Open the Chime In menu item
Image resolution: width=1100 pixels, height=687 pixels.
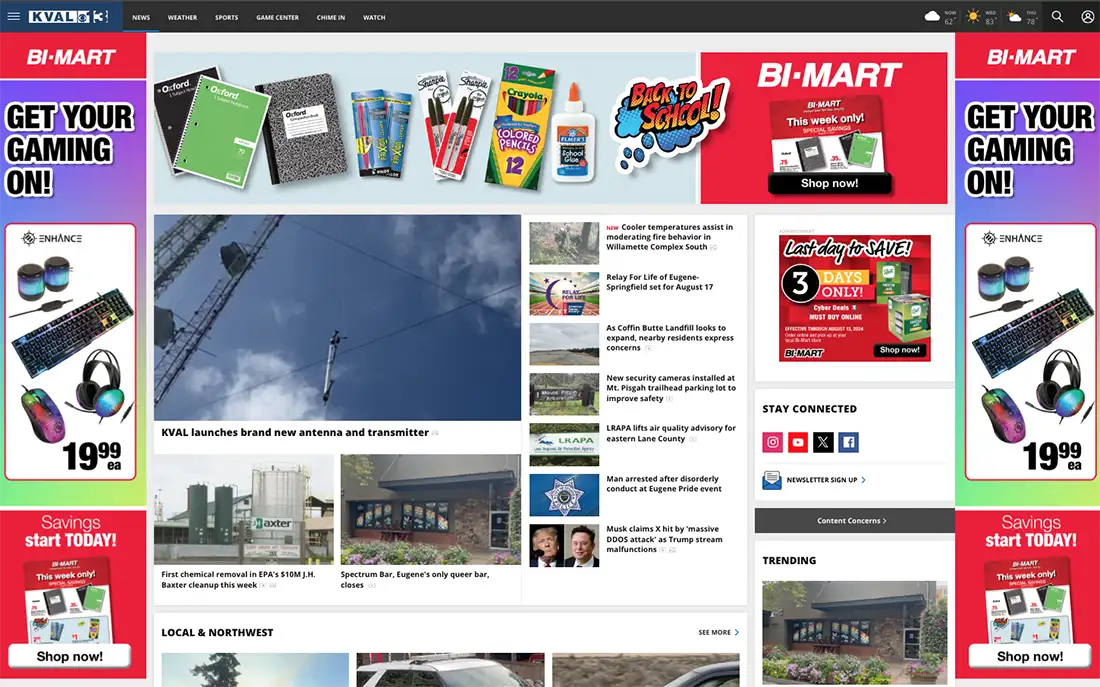(330, 18)
